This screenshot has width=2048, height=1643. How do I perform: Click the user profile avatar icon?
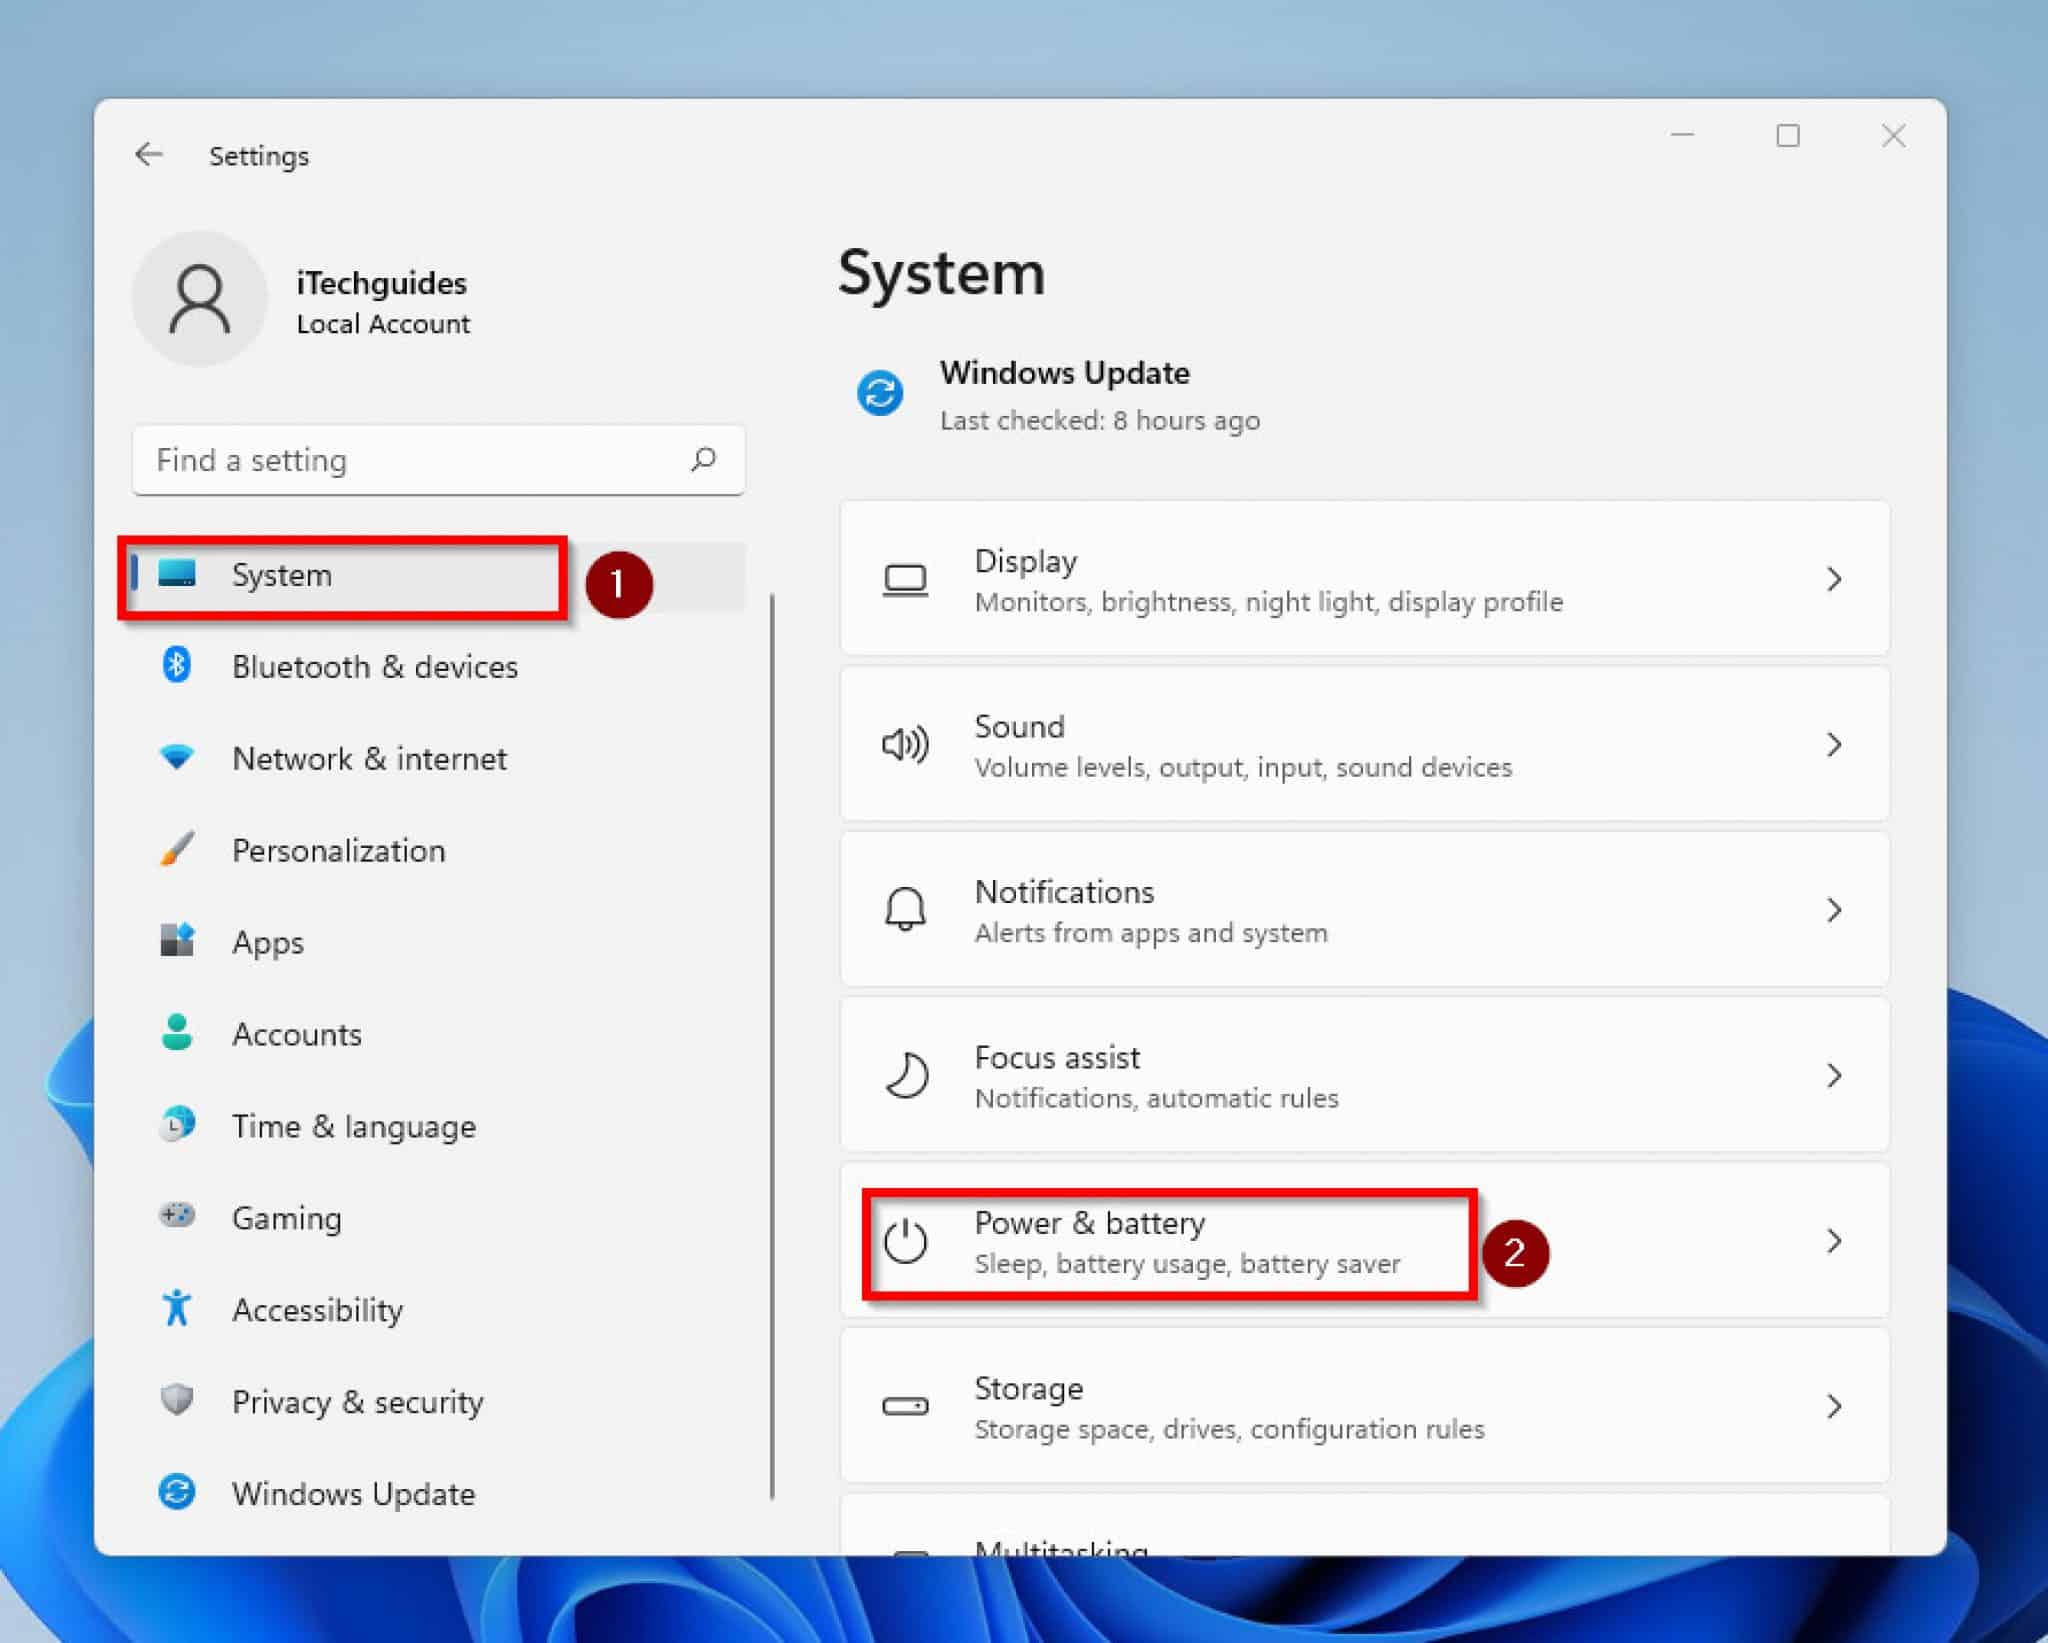(200, 298)
